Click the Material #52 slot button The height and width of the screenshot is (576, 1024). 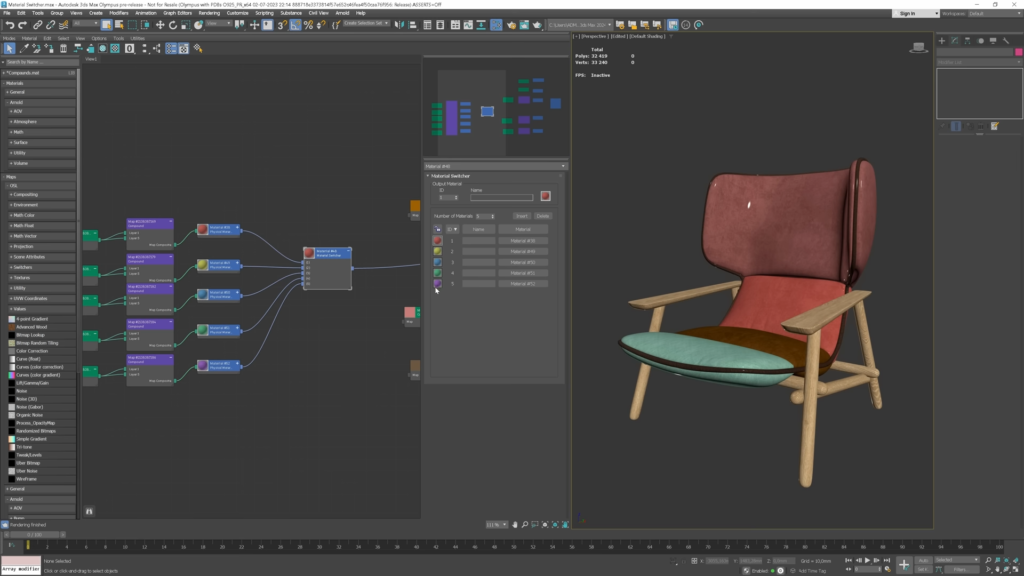point(523,283)
